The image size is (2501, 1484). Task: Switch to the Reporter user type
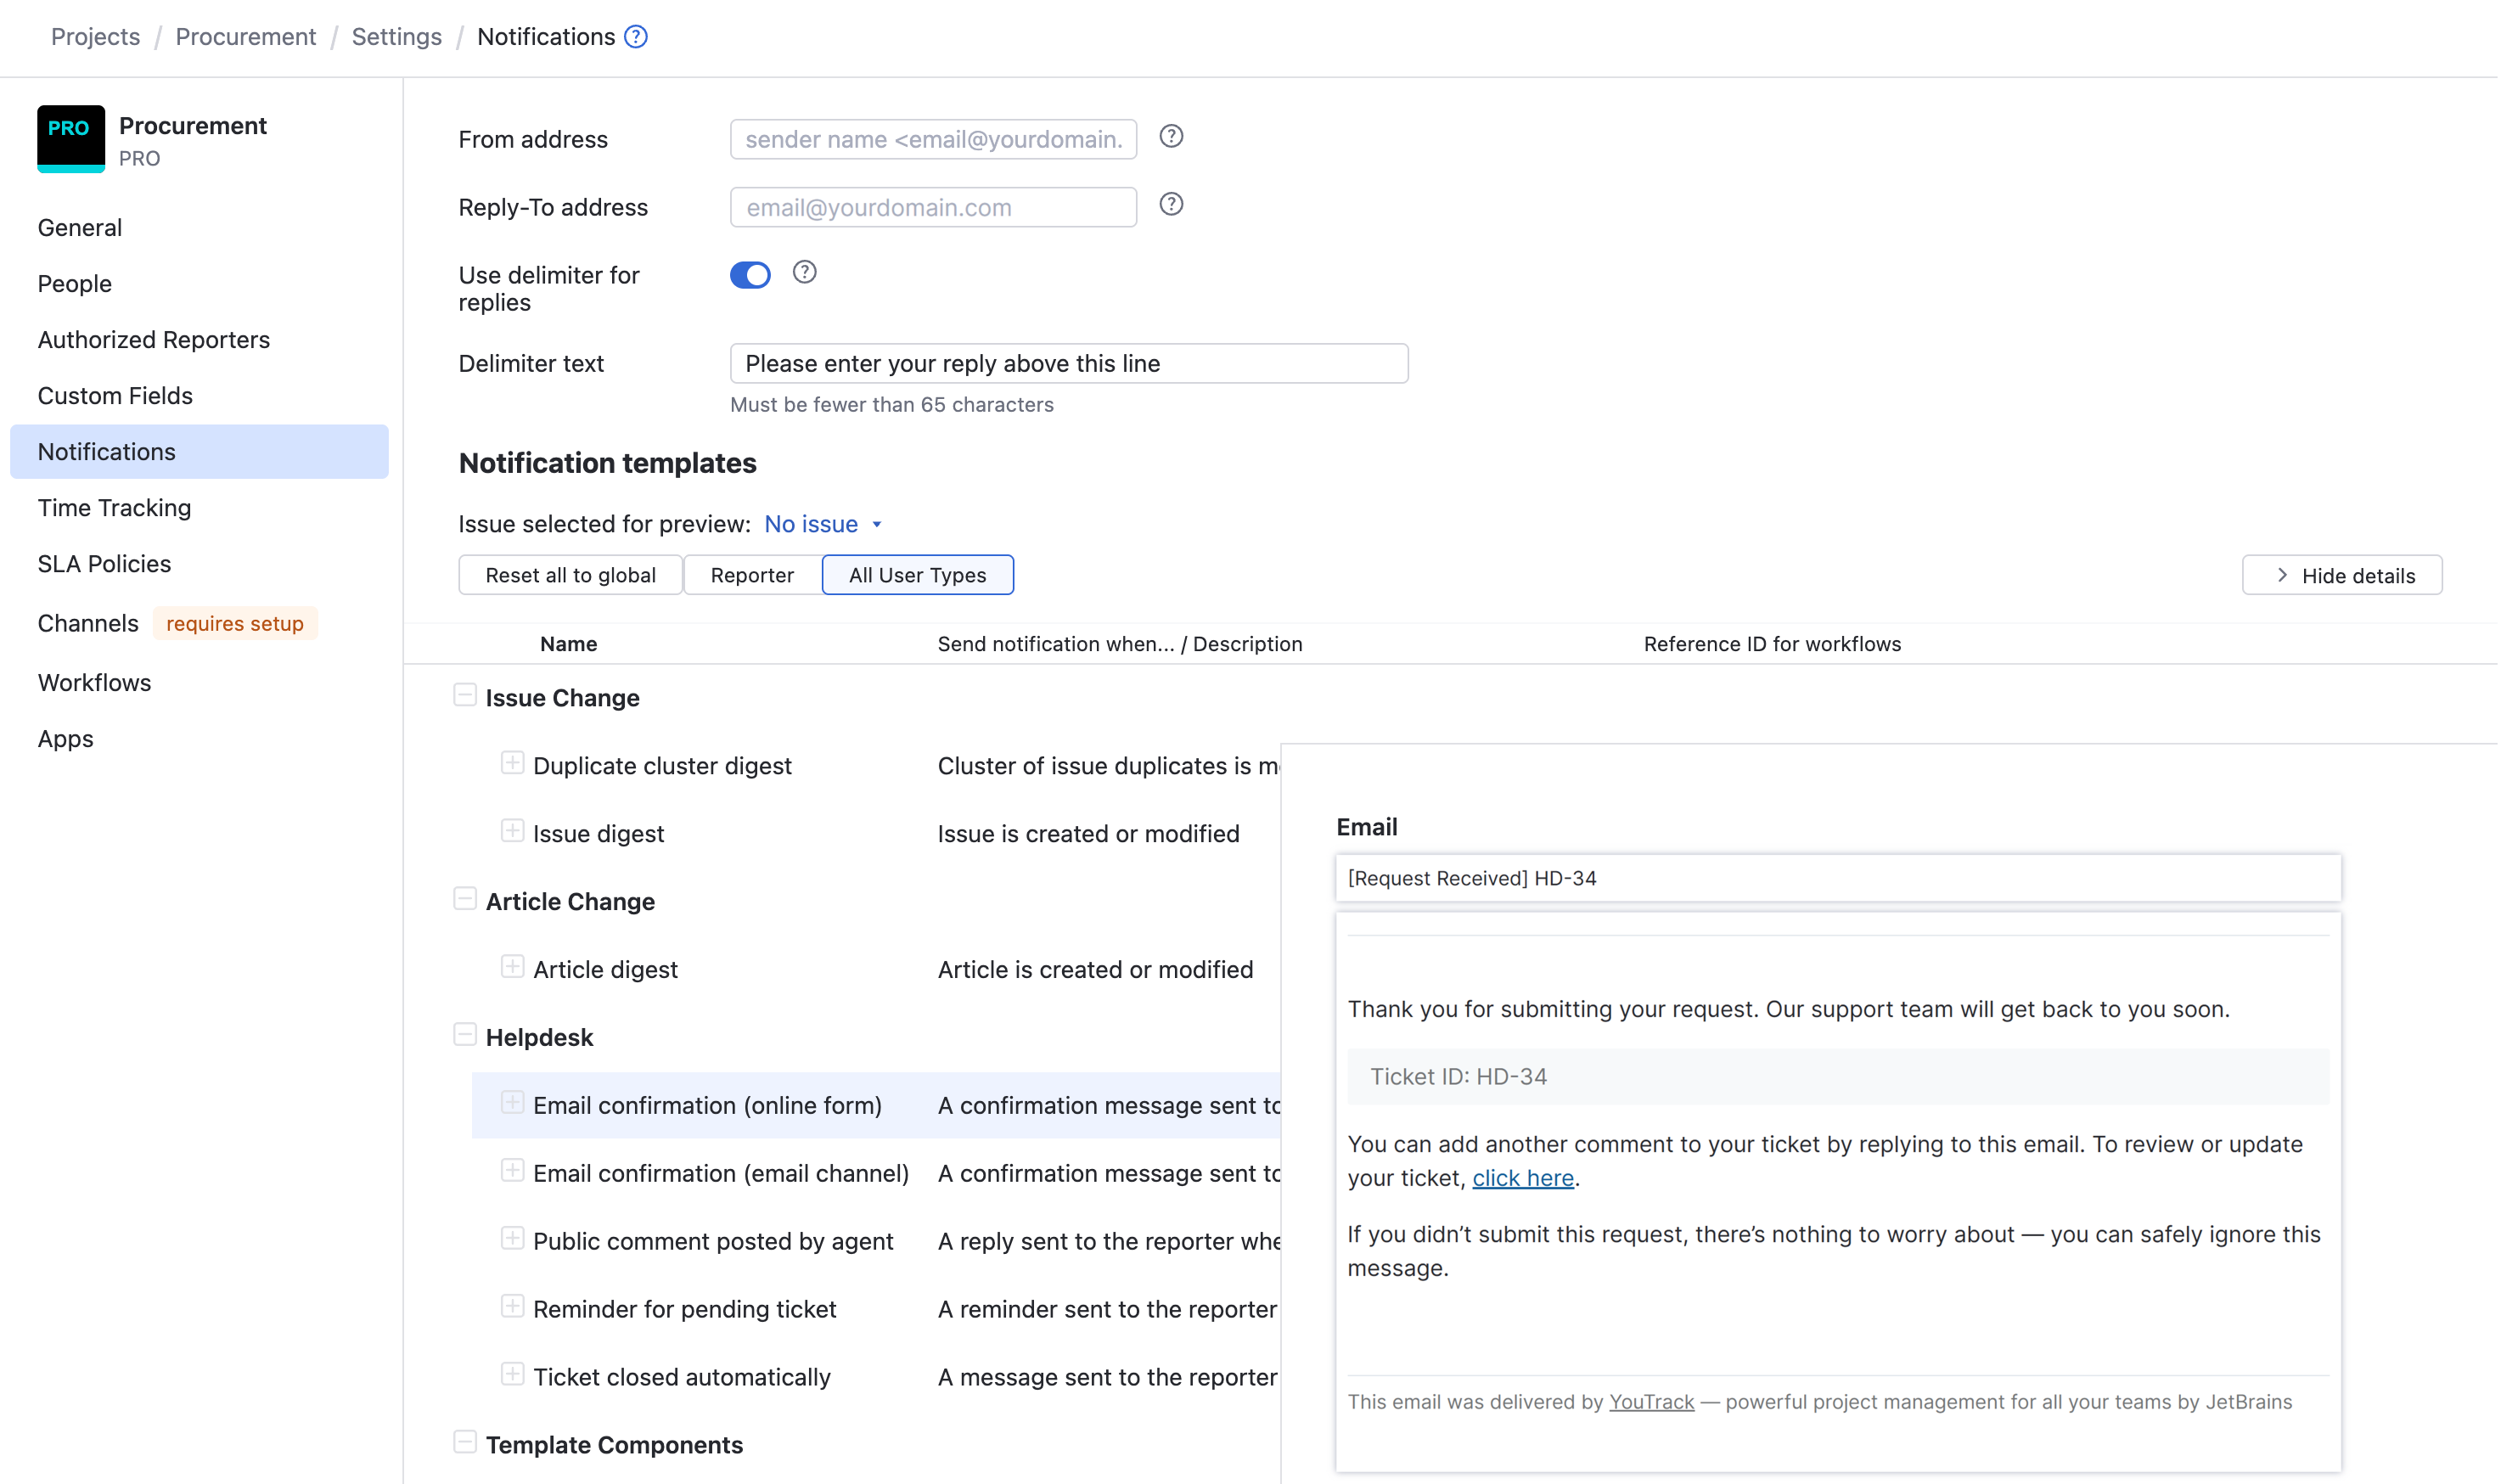pyautogui.click(x=752, y=575)
